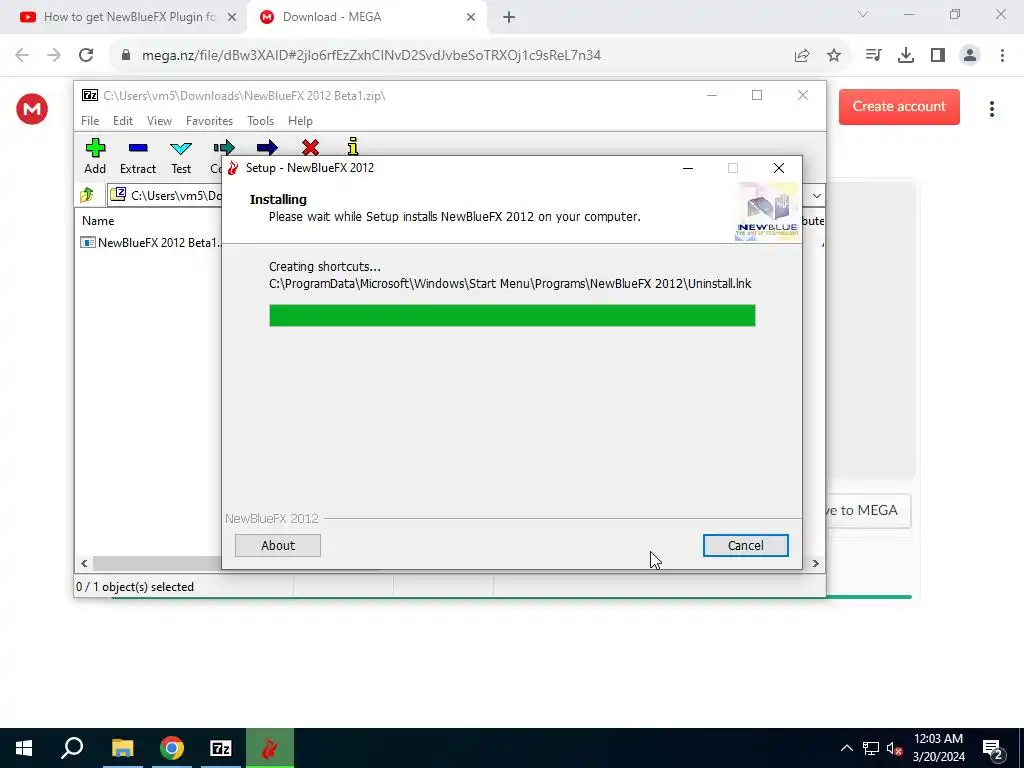This screenshot has width=1024, height=768.
Task: Click the muted volume tray icon
Action: pyautogui.click(x=894, y=748)
